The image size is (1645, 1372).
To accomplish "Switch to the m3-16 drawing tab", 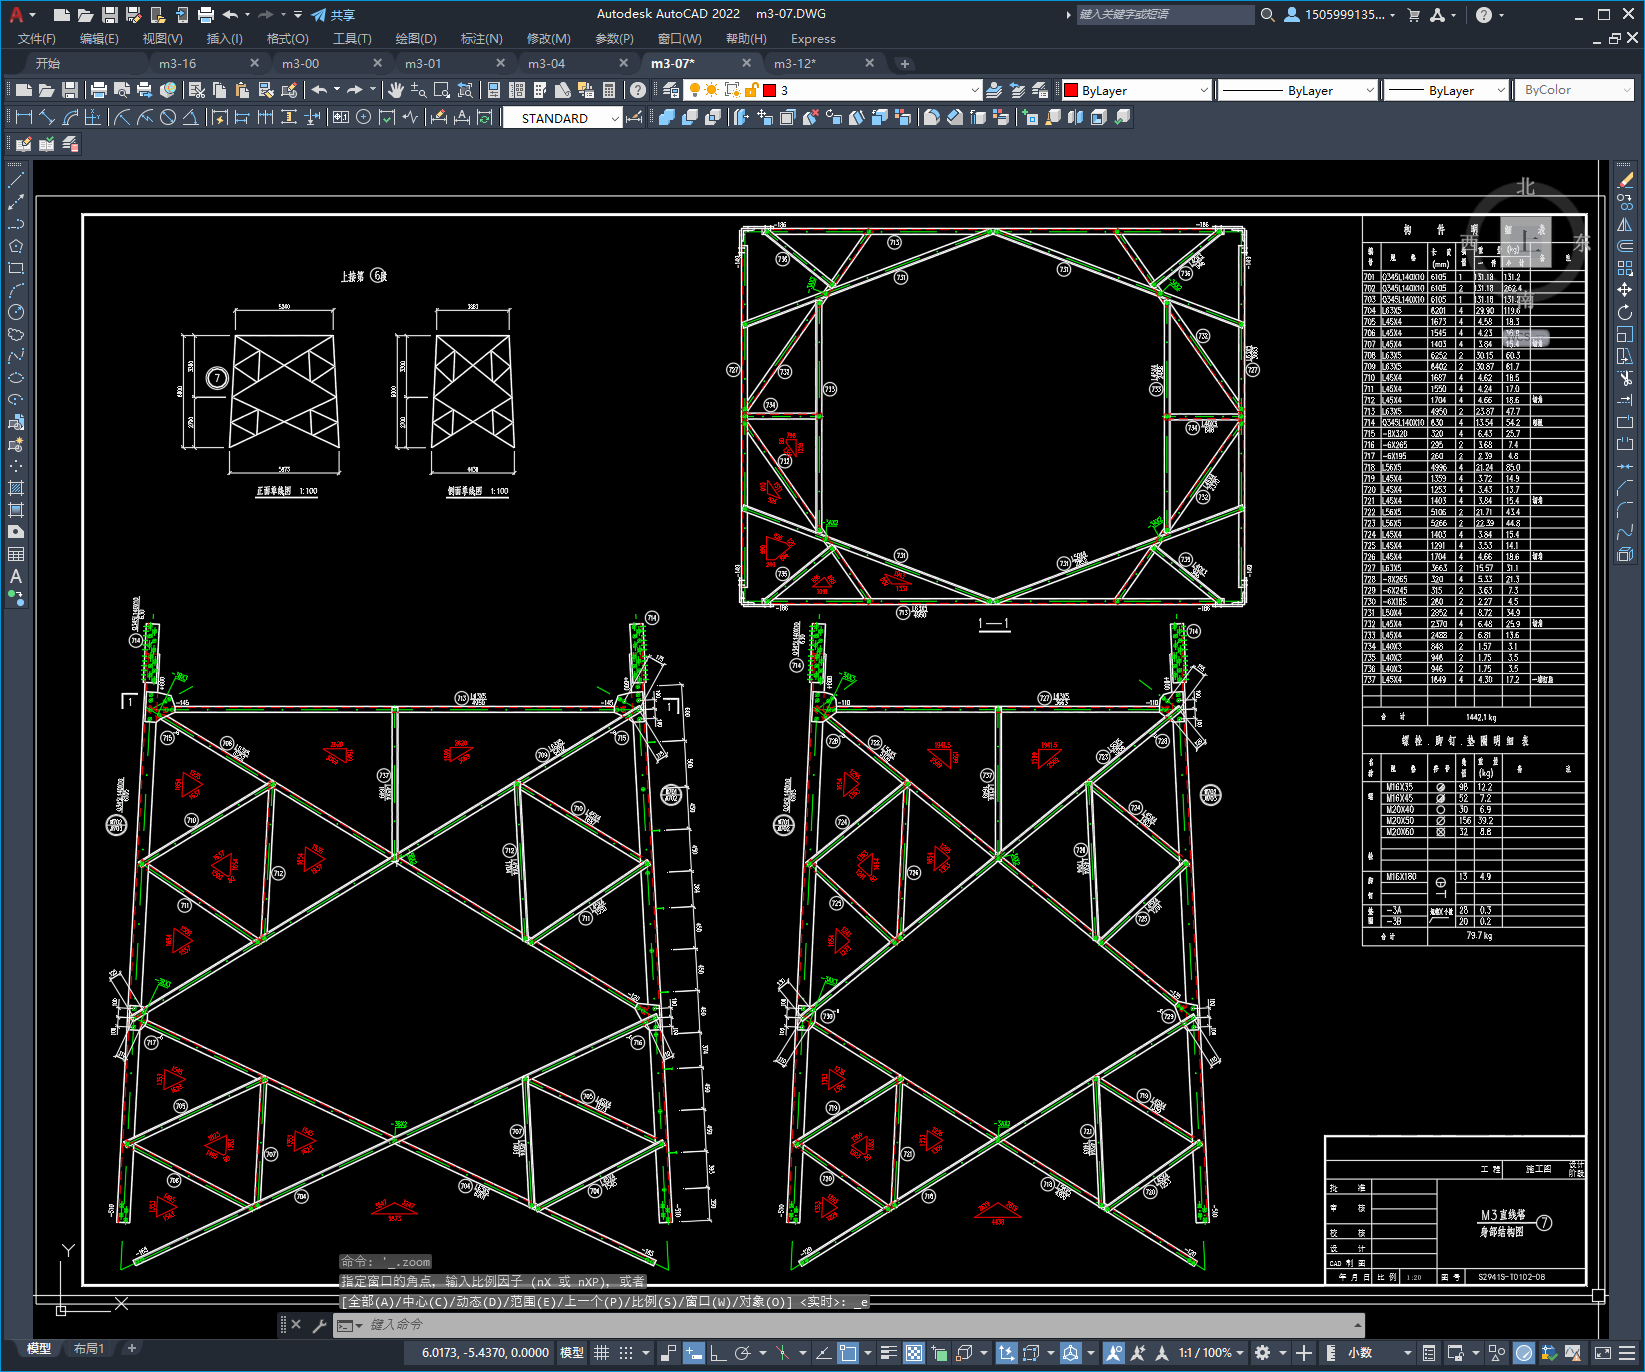I will (x=178, y=63).
